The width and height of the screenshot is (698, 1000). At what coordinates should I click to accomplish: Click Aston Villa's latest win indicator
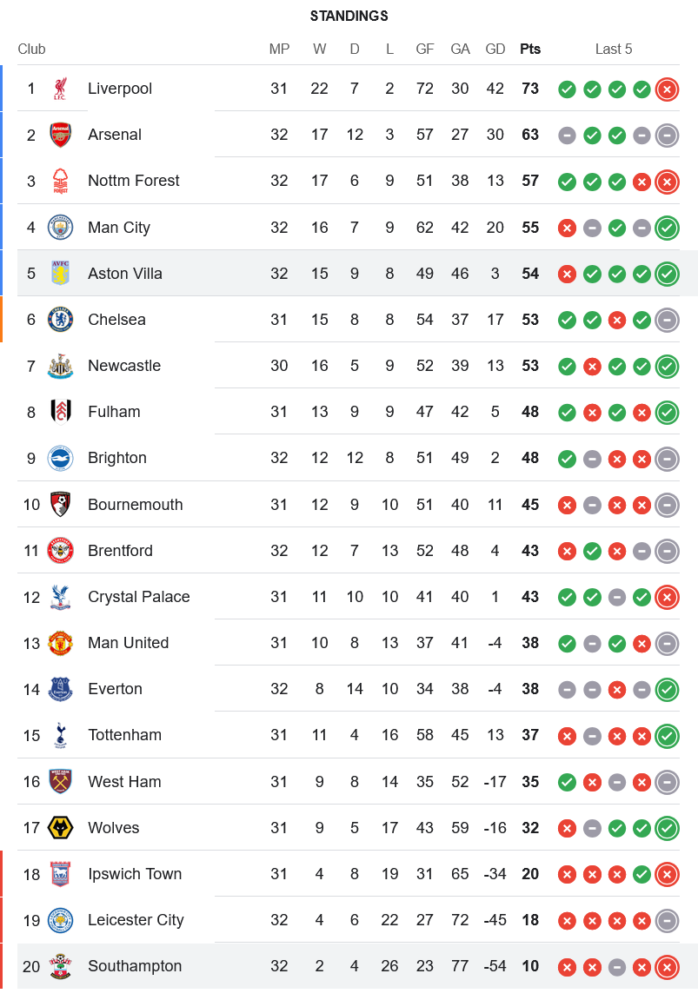[x=667, y=274]
